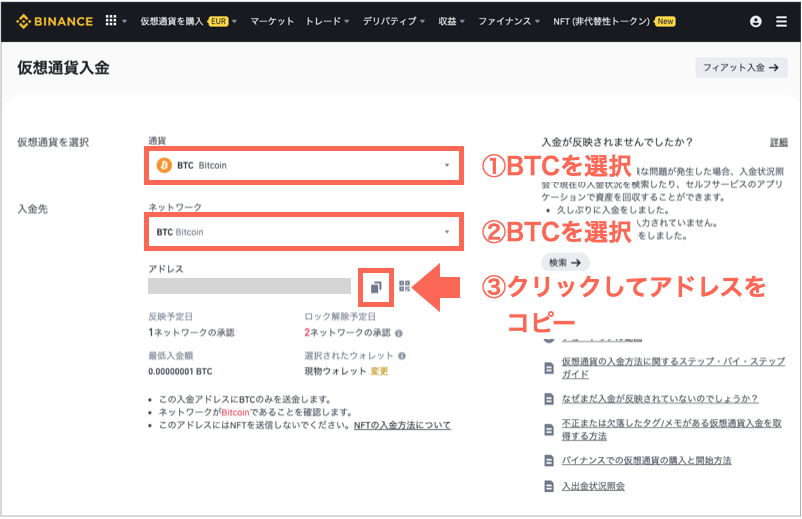Open なぜまだ入金が反映されていないのでしょうか link
The width and height of the screenshot is (802, 519).
click(660, 399)
